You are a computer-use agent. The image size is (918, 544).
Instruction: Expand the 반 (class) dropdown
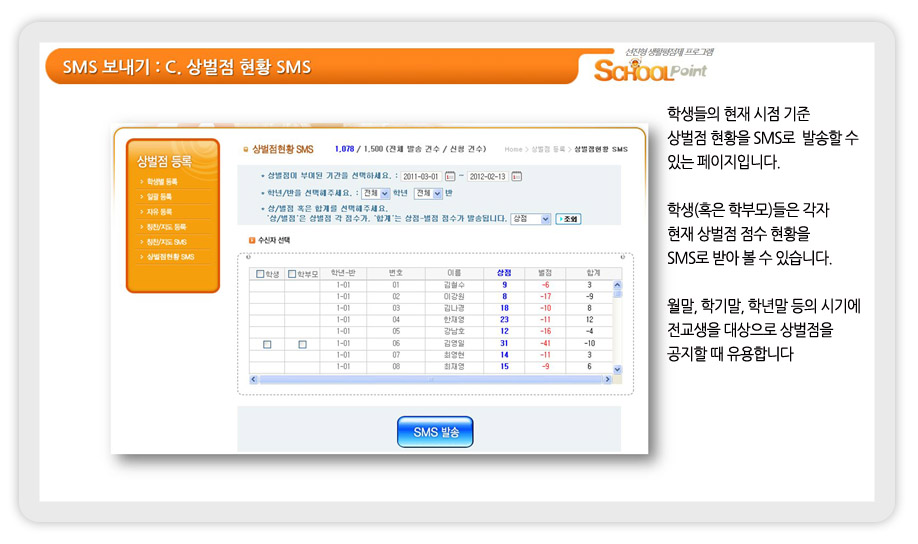[437, 193]
